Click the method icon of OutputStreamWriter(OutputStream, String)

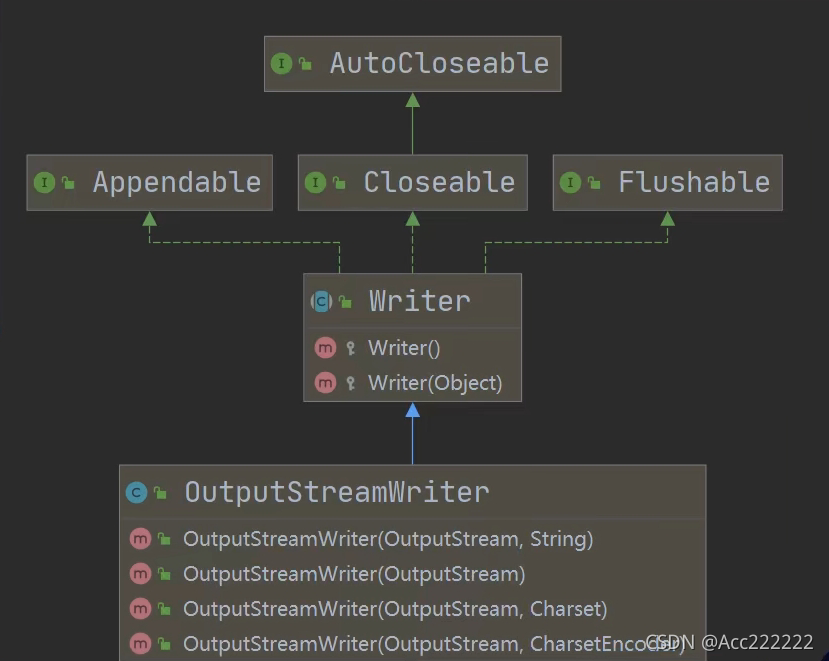pyautogui.click(x=140, y=539)
